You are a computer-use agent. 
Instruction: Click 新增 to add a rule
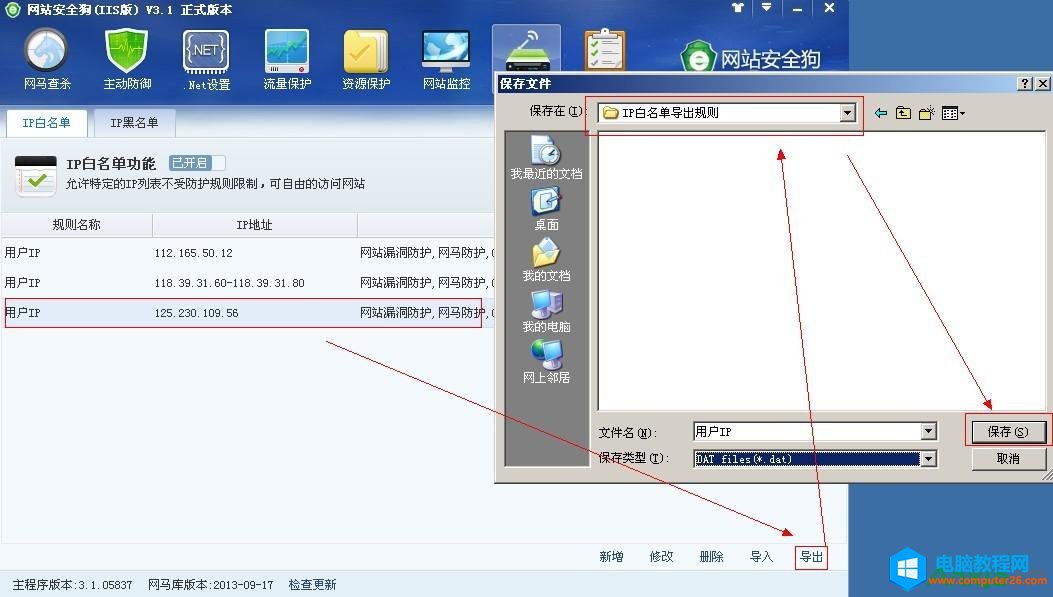coord(611,557)
